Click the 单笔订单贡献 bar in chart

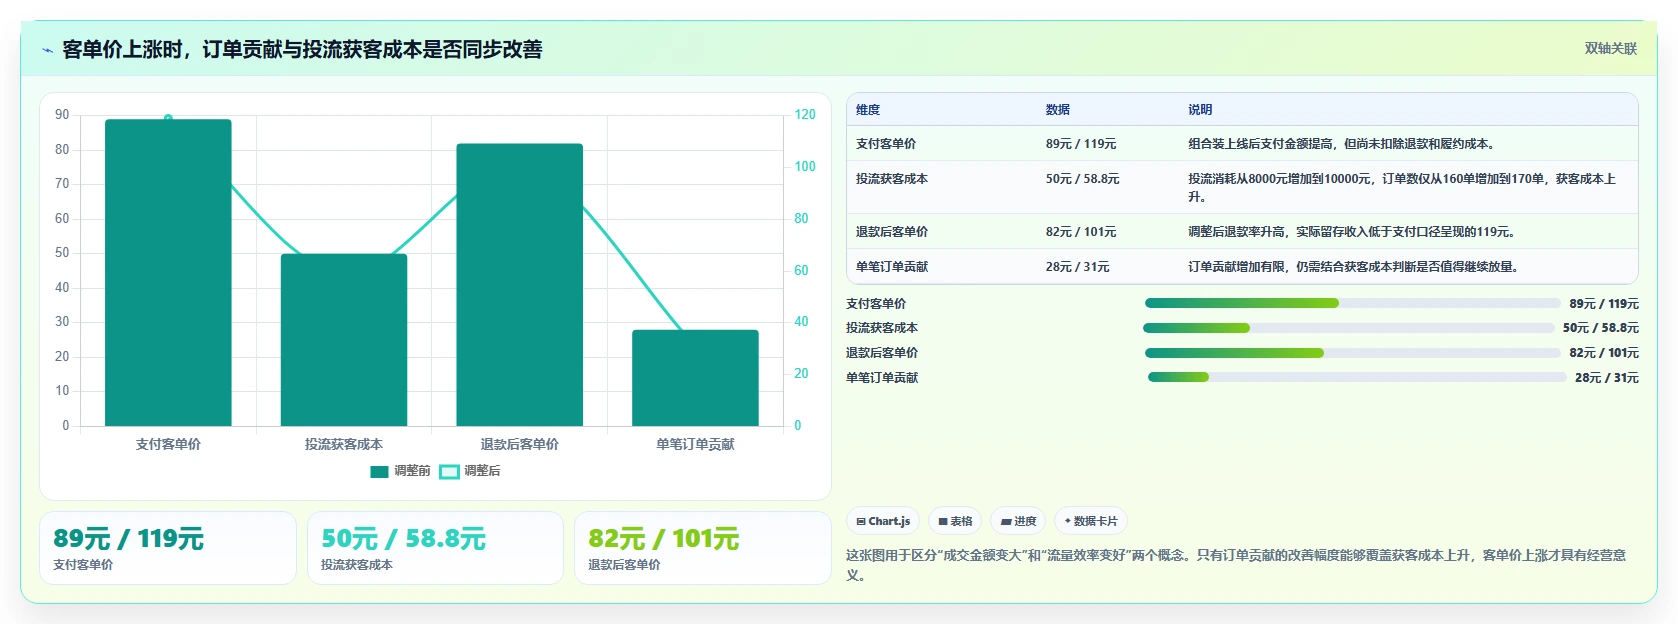695,378
